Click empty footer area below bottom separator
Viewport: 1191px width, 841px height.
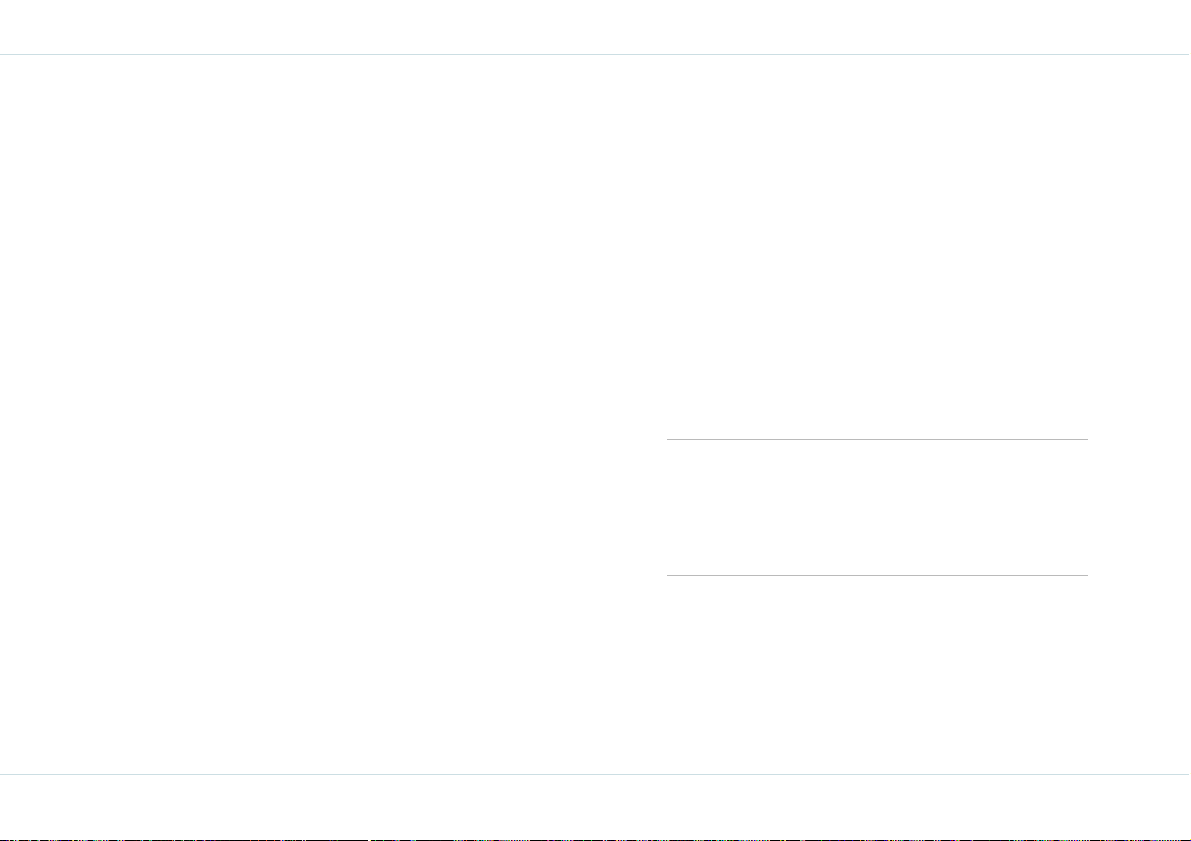pyautogui.click(x=596, y=805)
